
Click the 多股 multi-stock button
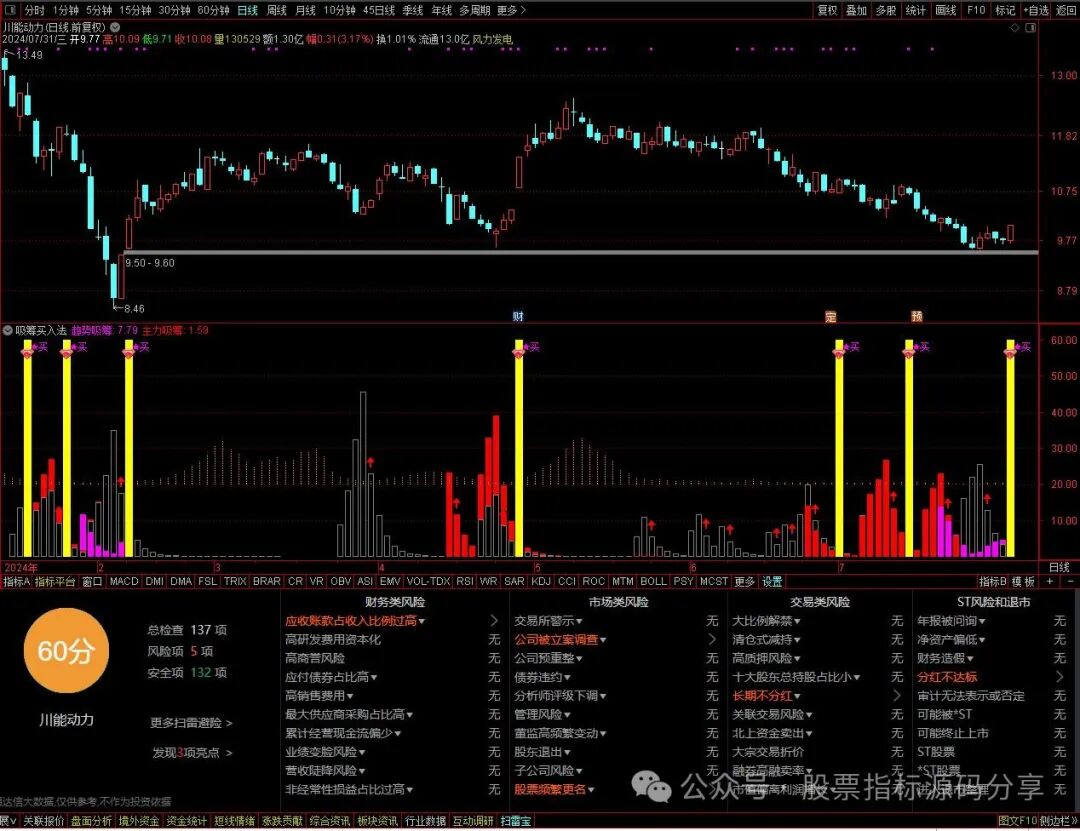tap(886, 10)
